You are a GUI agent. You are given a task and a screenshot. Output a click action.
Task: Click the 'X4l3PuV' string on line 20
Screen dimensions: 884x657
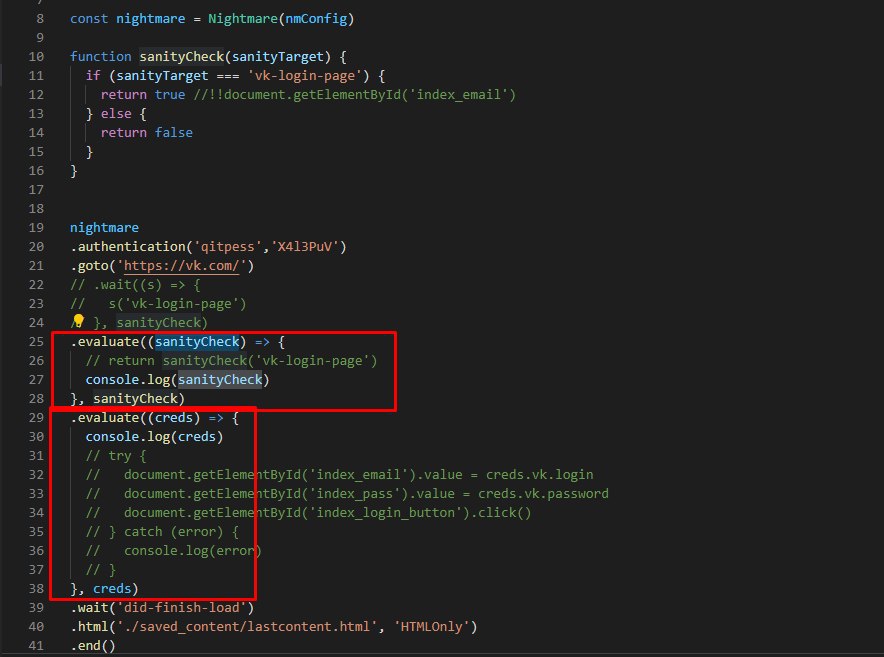[304, 246]
